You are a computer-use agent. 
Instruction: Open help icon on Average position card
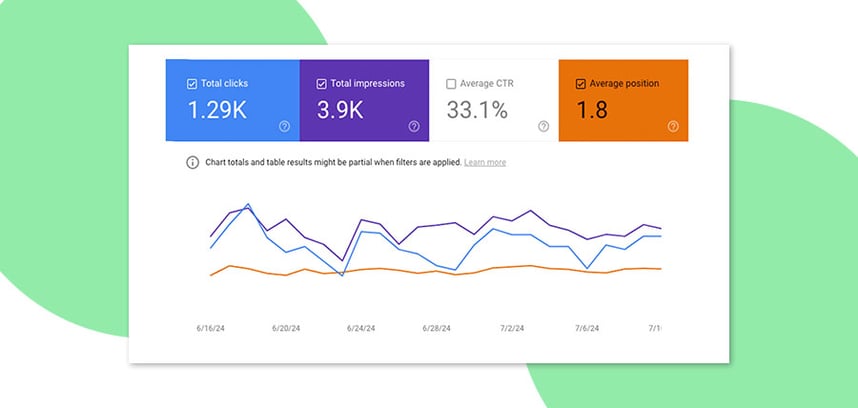(x=673, y=126)
